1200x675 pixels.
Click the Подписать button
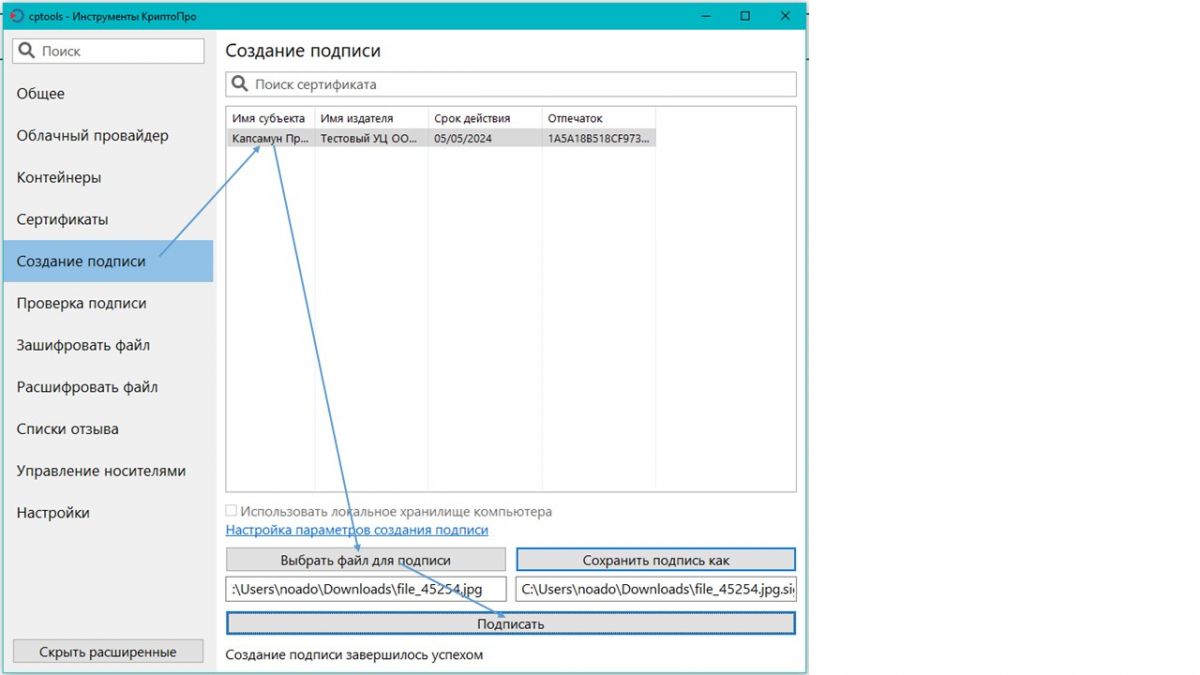511,623
